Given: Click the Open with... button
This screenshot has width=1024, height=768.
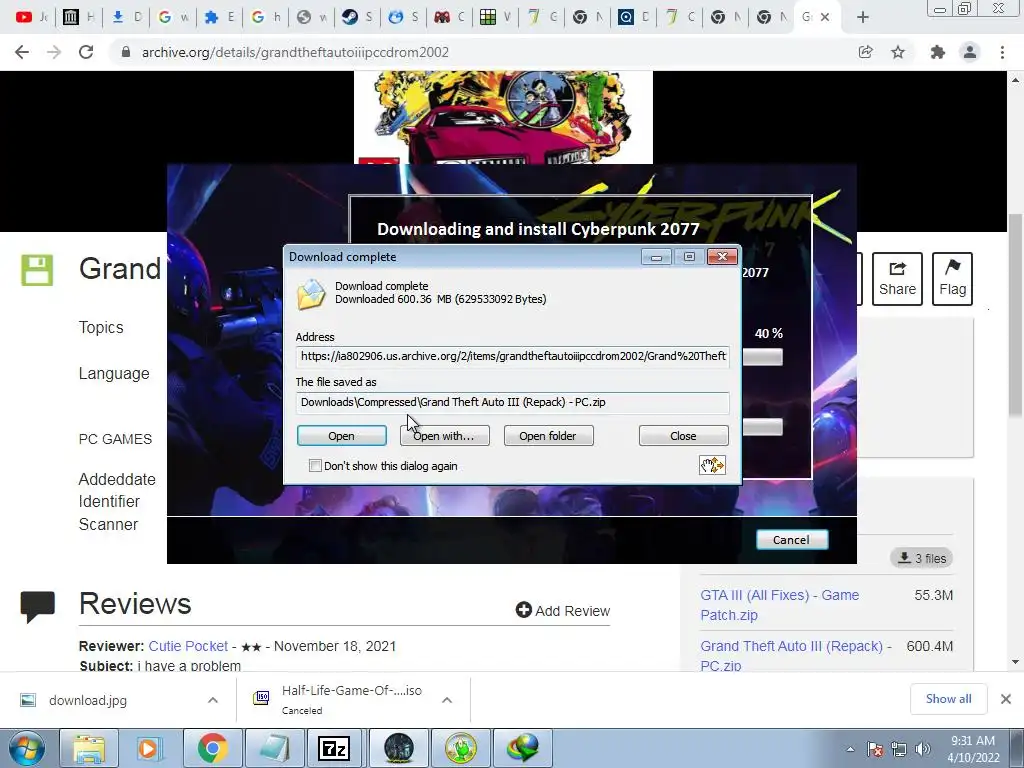Looking at the screenshot, I should 444,436.
